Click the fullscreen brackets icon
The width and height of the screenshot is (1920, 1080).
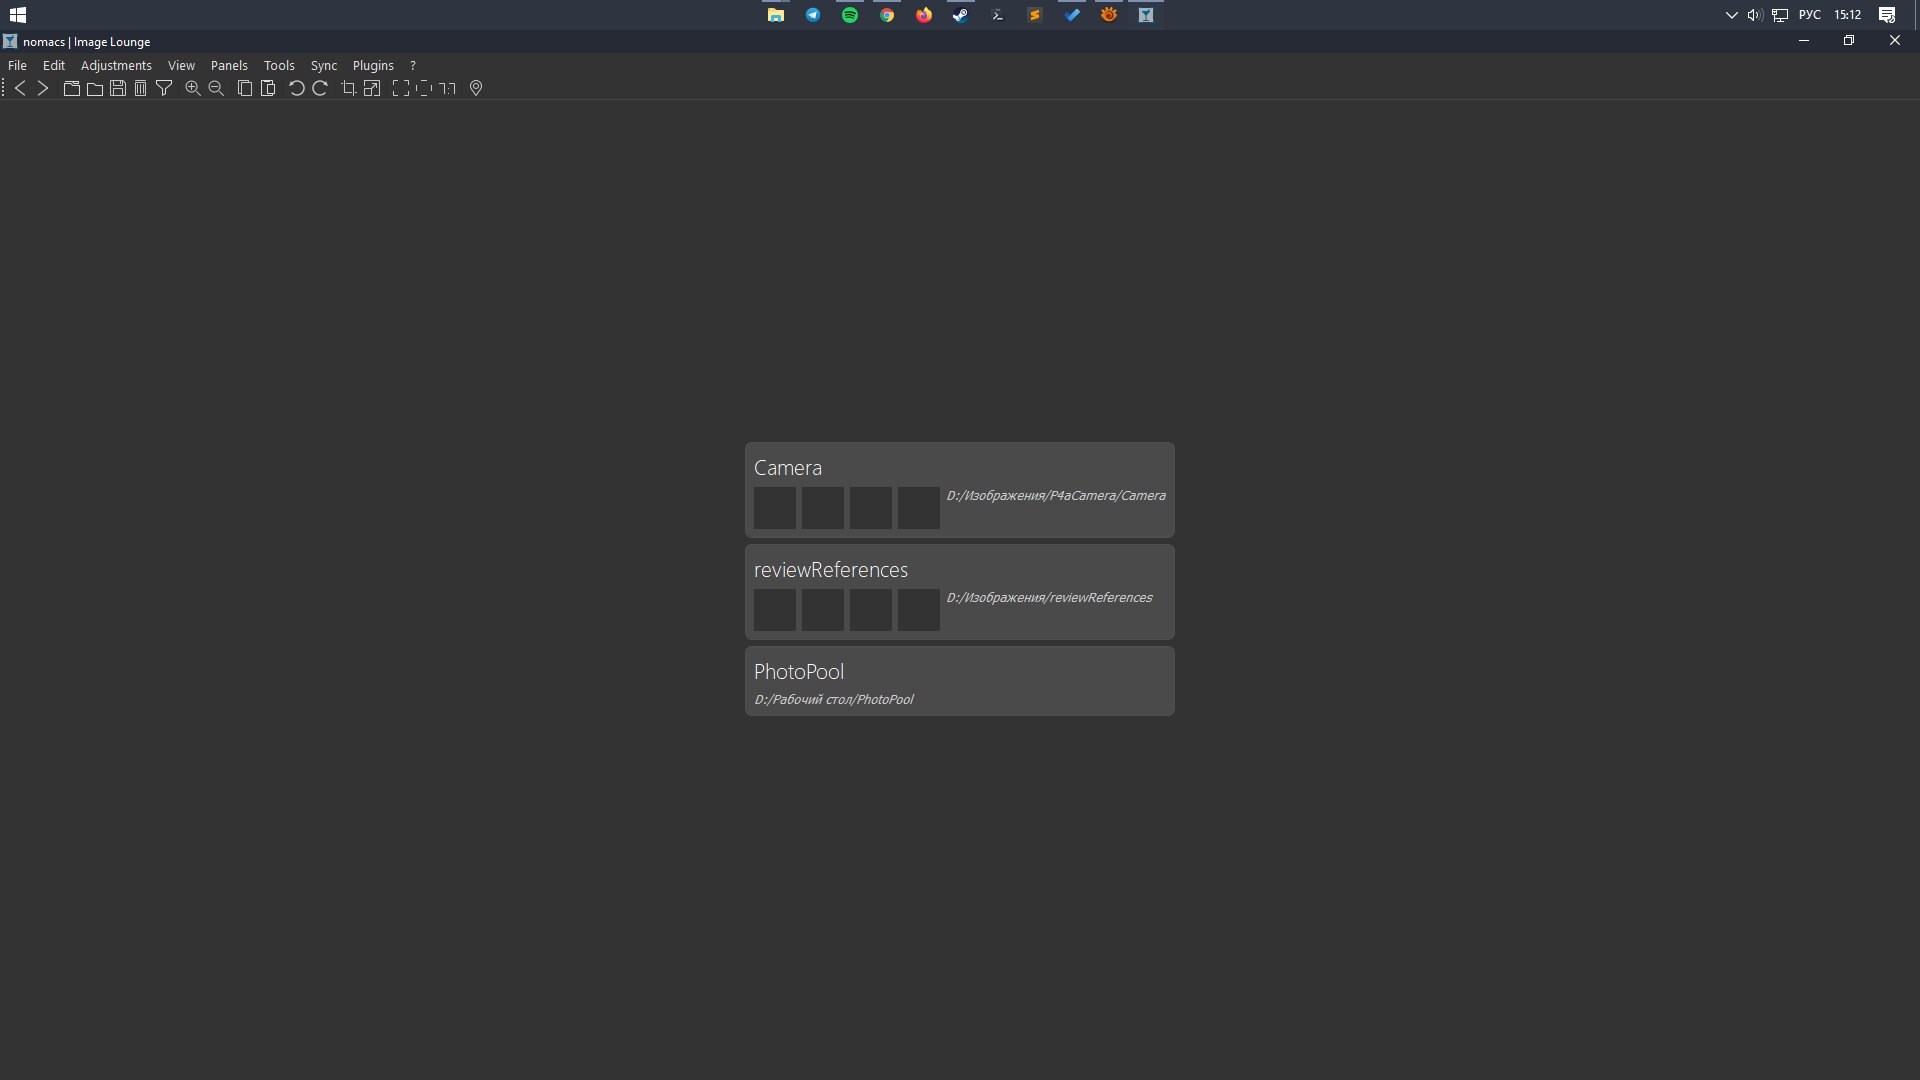(401, 88)
